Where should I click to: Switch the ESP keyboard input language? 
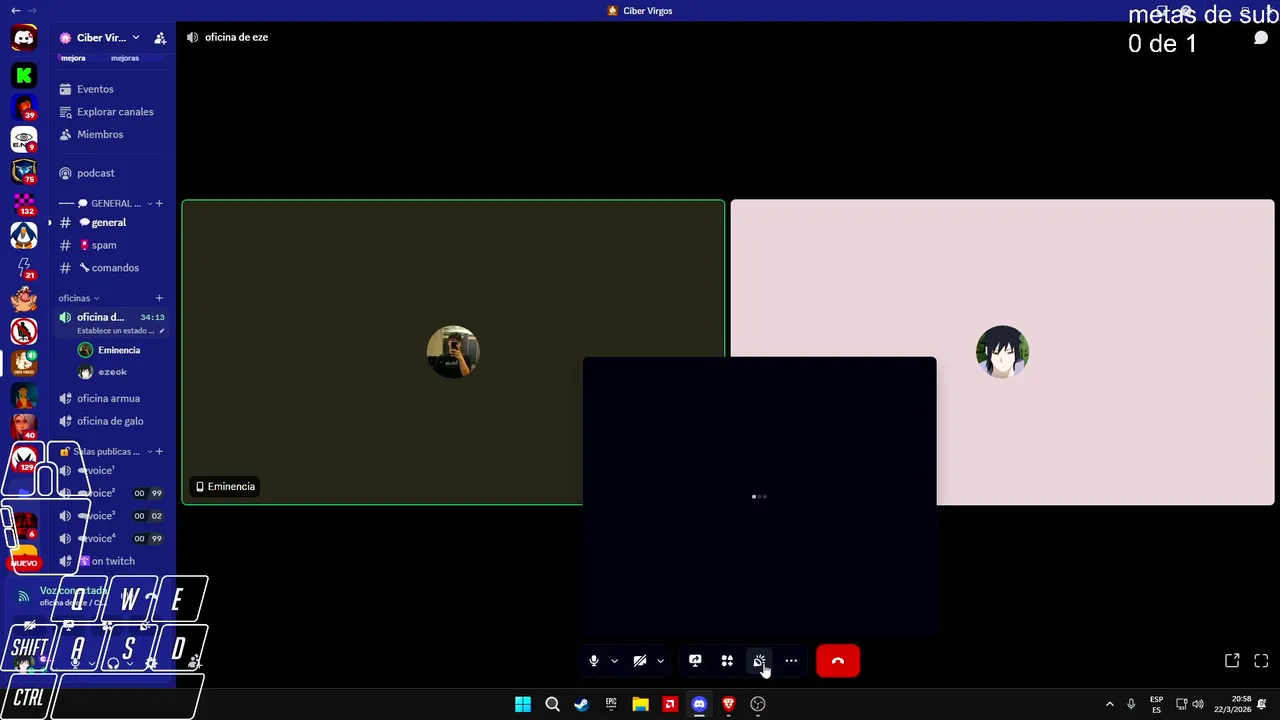pyautogui.click(x=1156, y=704)
